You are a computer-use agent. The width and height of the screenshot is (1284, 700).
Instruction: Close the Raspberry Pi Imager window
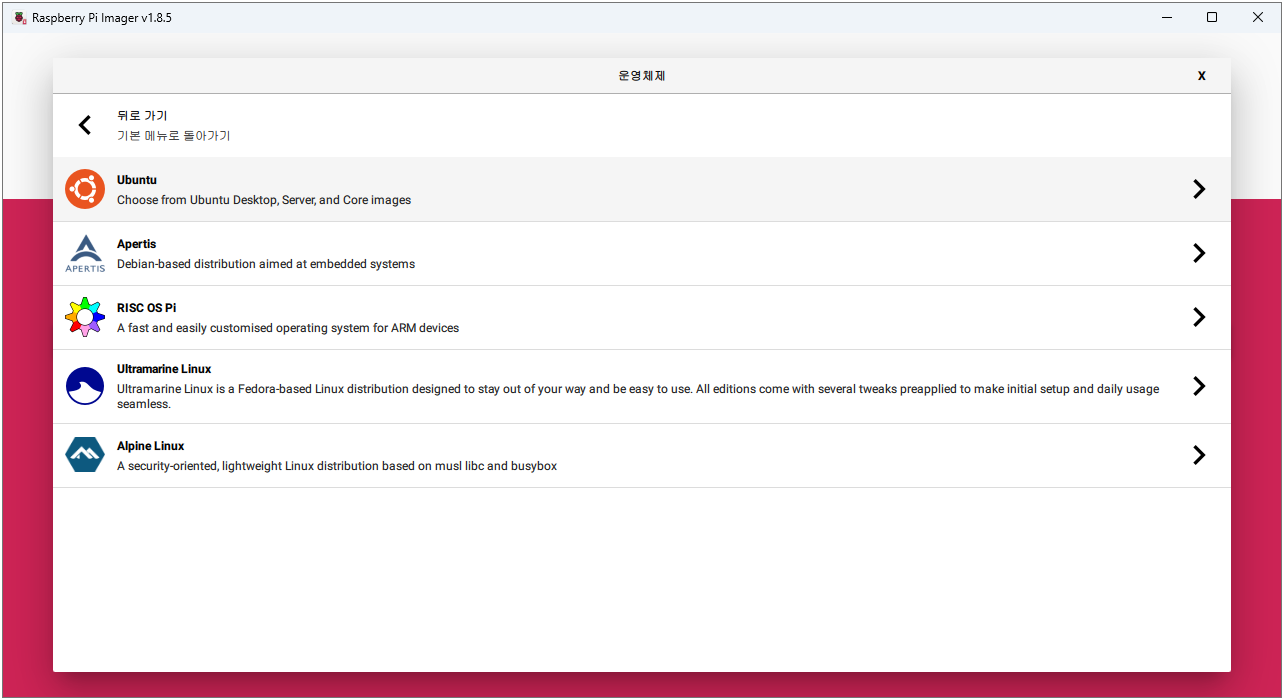[1258, 17]
